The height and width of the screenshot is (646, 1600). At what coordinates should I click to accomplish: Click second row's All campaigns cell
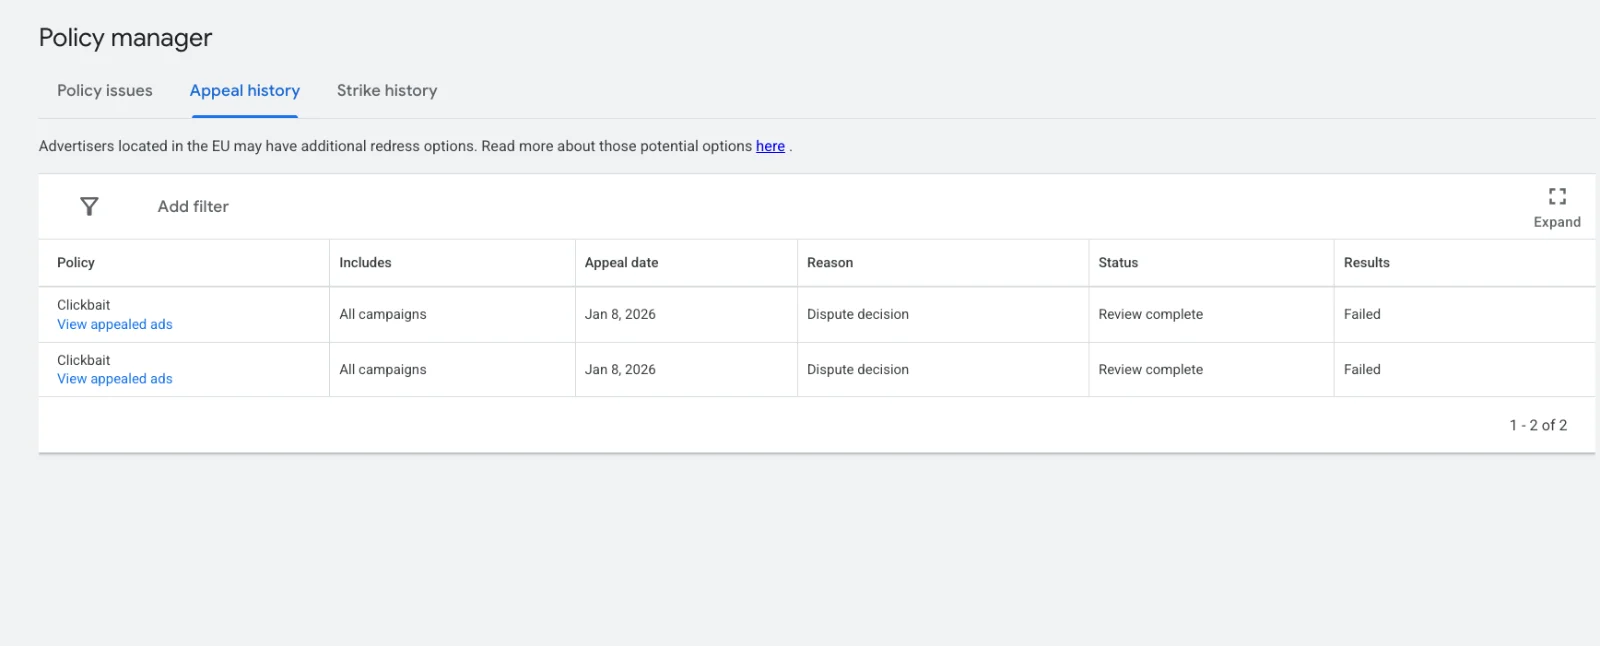pyautogui.click(x=383, y=369)
